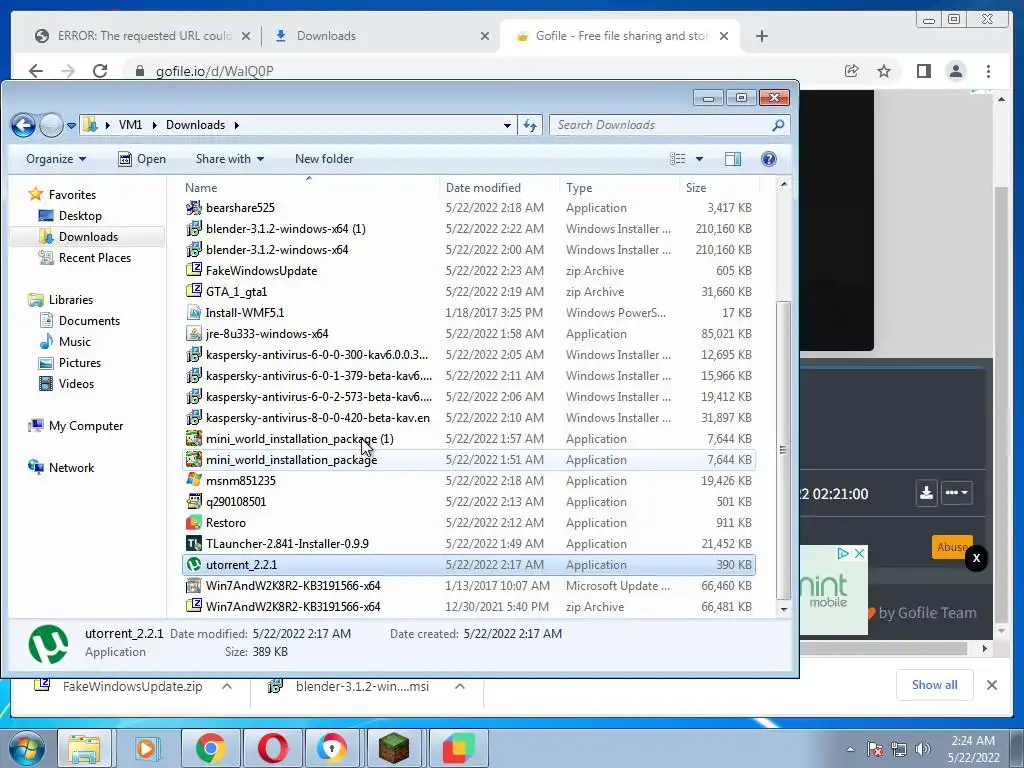
Task: Select GTA_1_gta1 zip archive icon
Action: click(x=193, y=291)
